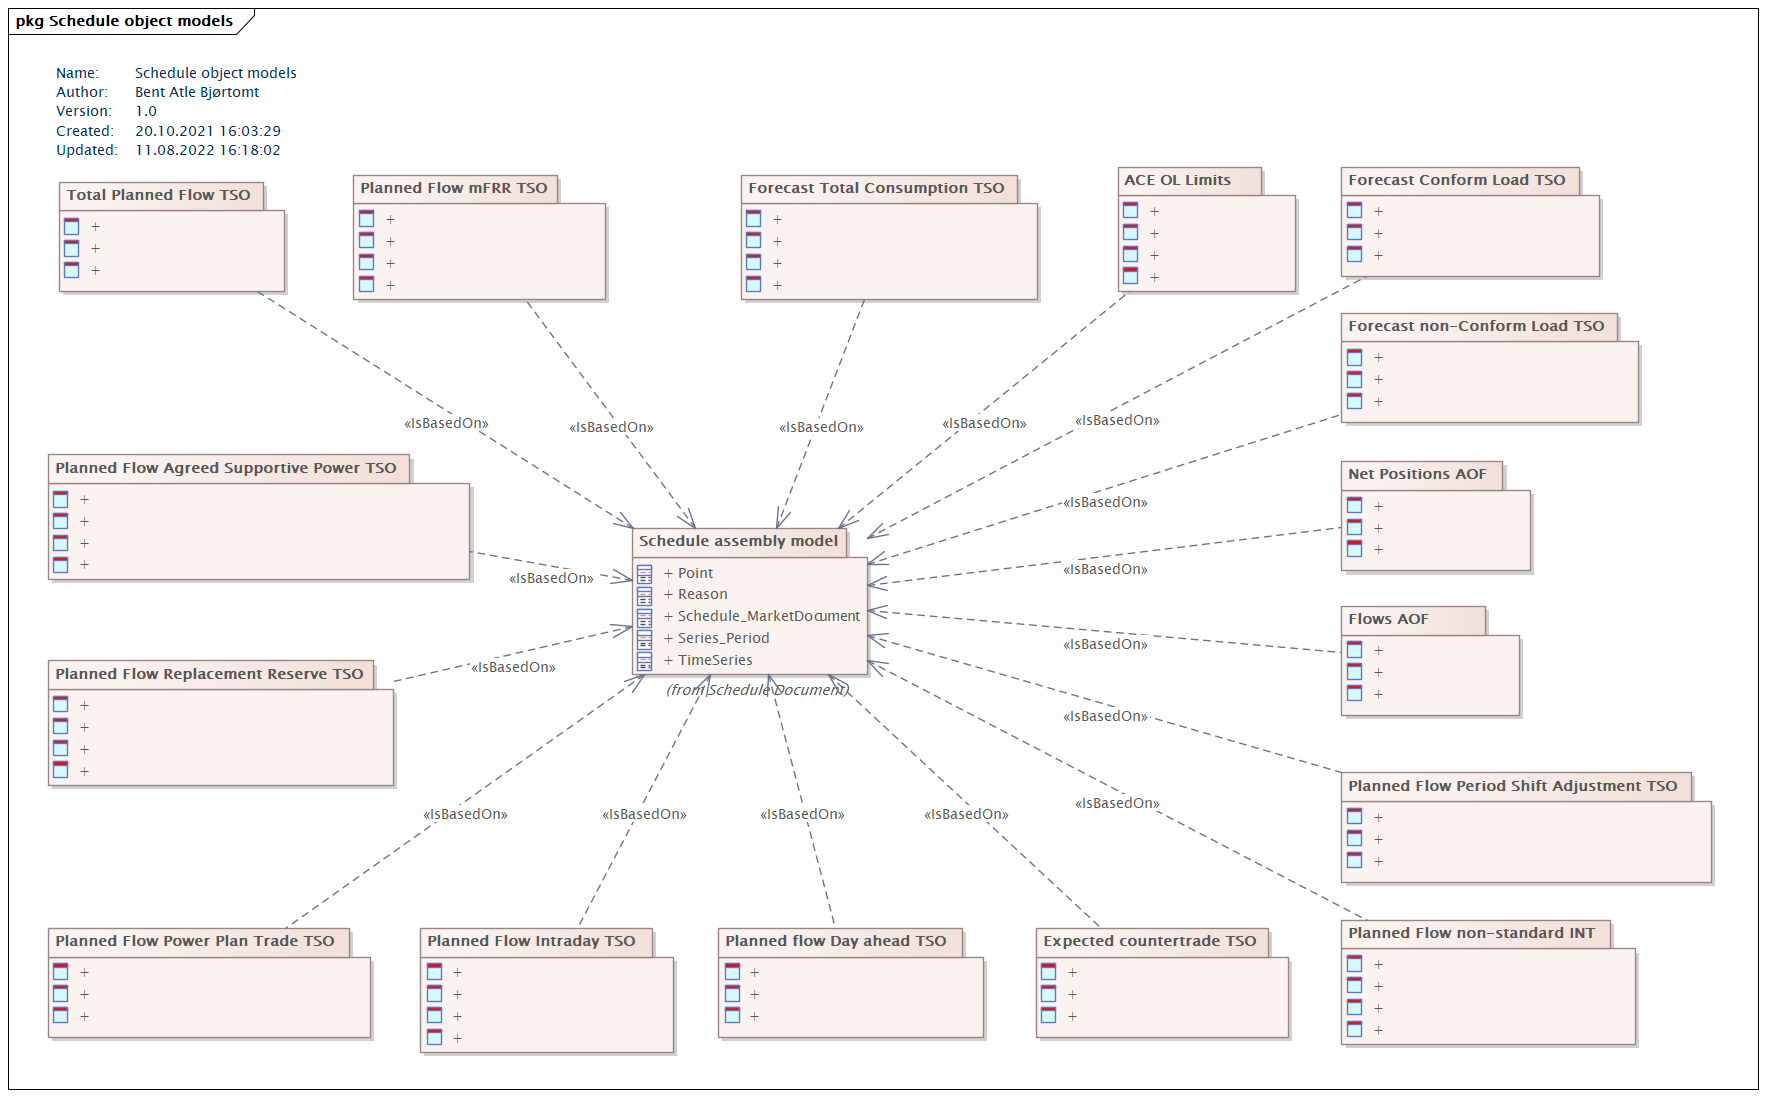Click the pkg Schedule object models frame label
The image size is (1766, 1097).
click(x=124, y=21)
